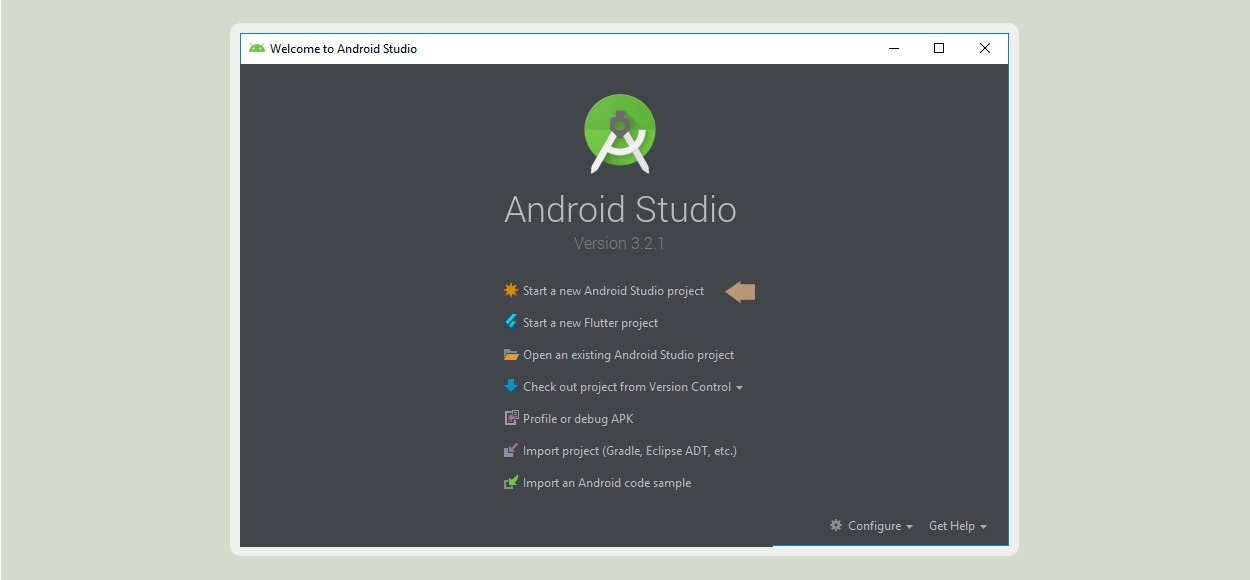This screenshot has height=580, width=1250.
Task: Click the Android Studio compass logo
Action: point(620,134)
